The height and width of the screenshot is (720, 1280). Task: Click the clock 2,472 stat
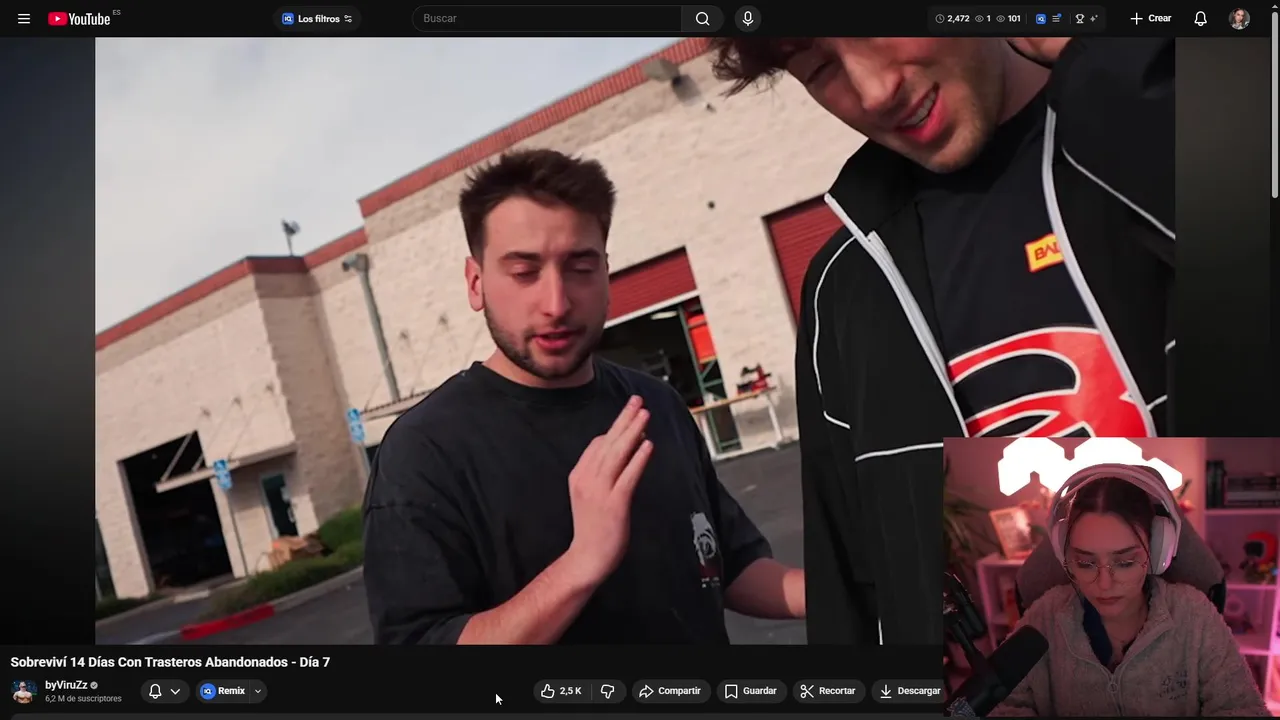coord(952,19)
